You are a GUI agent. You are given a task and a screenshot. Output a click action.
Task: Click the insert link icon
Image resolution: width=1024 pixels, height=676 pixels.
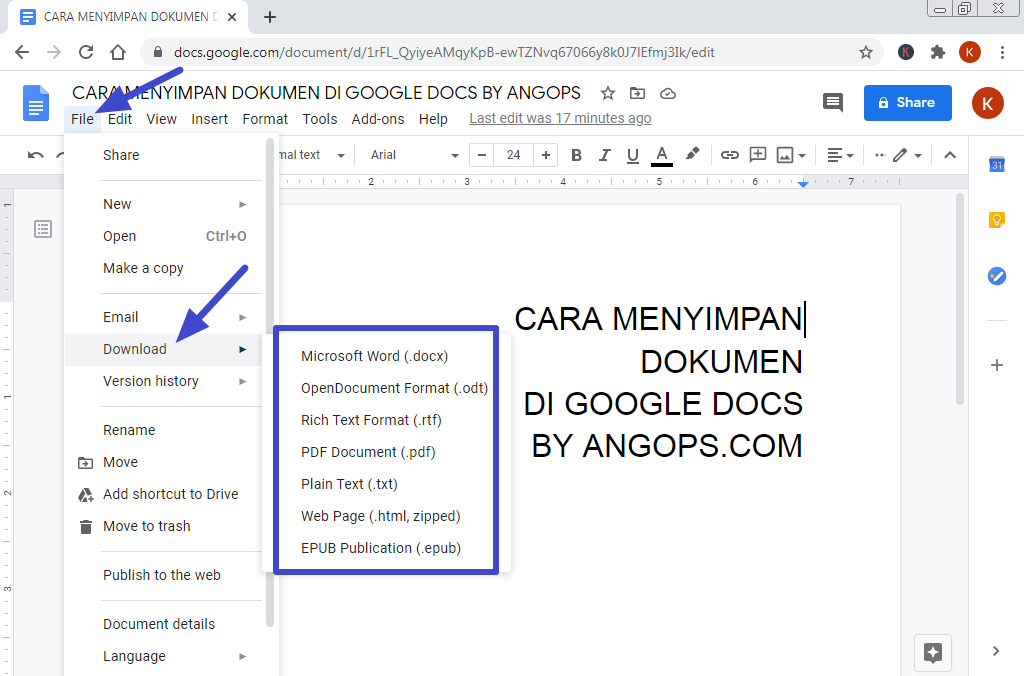click(729, 155)
